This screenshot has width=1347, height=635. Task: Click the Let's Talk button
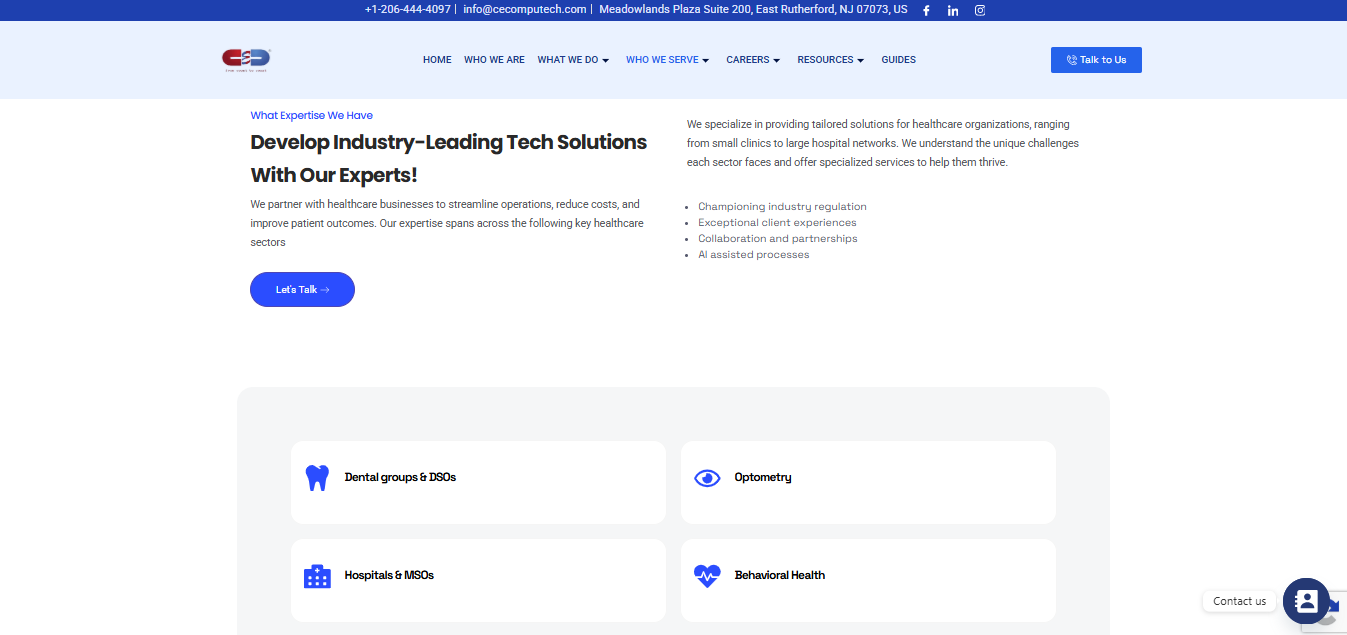(302, 289)
